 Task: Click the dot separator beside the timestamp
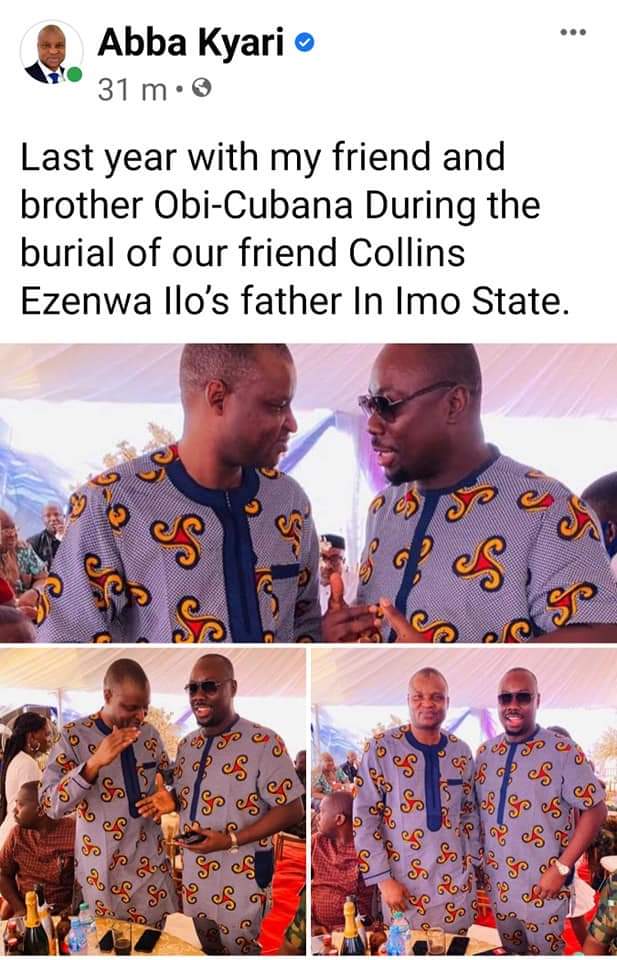(x=179, y=91)
